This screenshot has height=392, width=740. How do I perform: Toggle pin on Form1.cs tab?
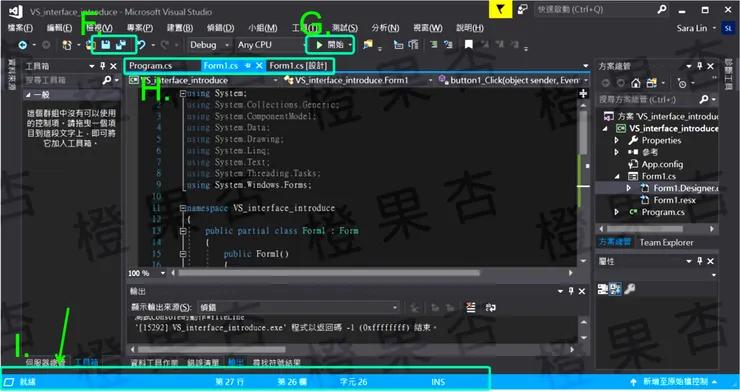click(248, 66)
